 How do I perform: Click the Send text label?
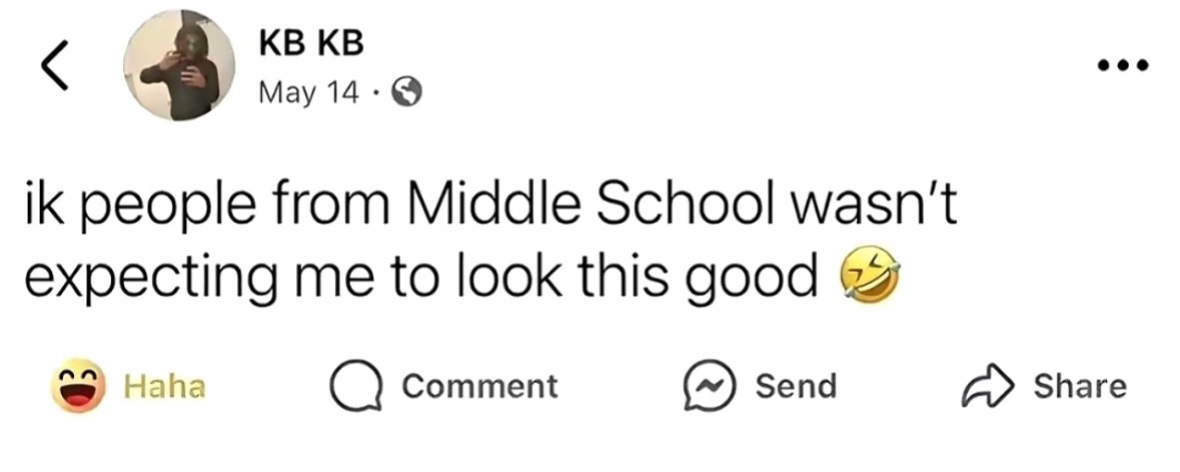click(x=795, y=386)
